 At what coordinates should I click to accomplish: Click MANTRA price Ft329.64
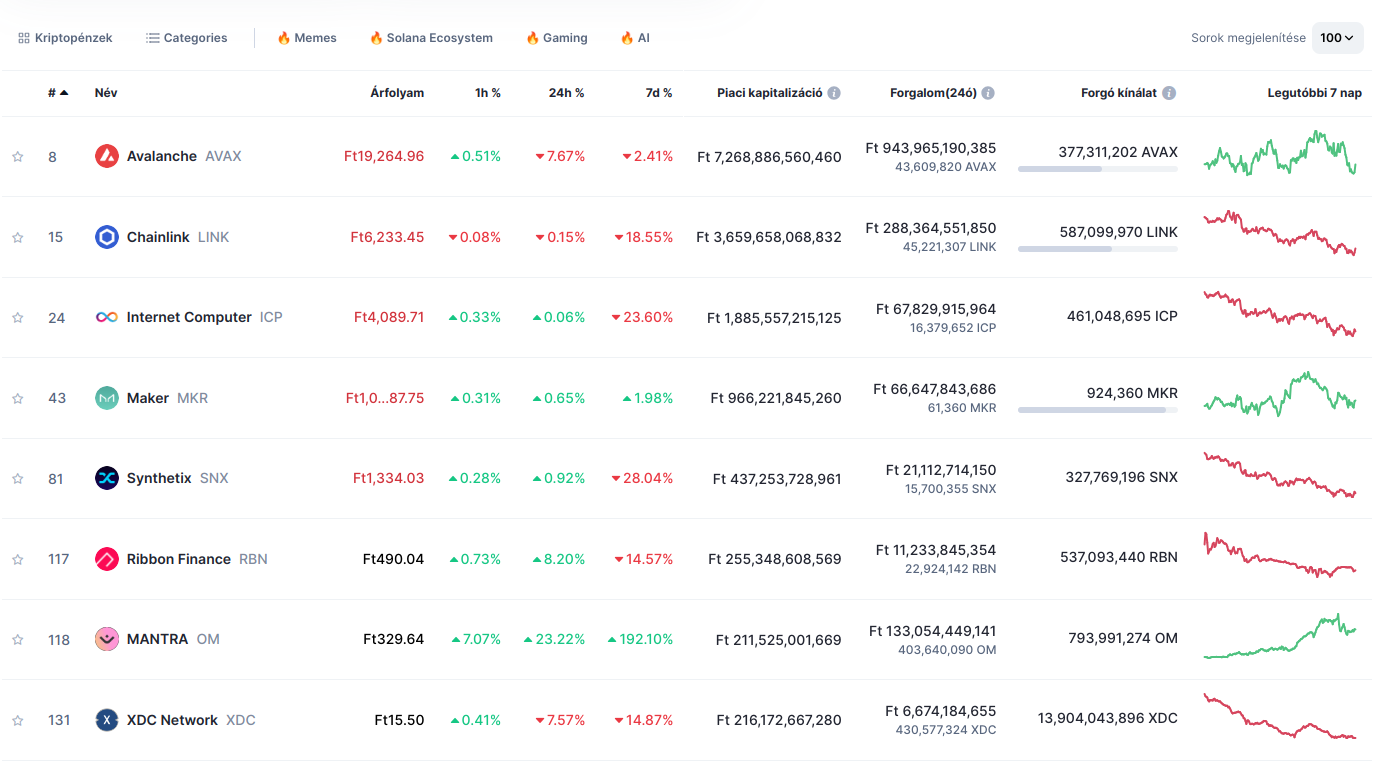(394, 639)
